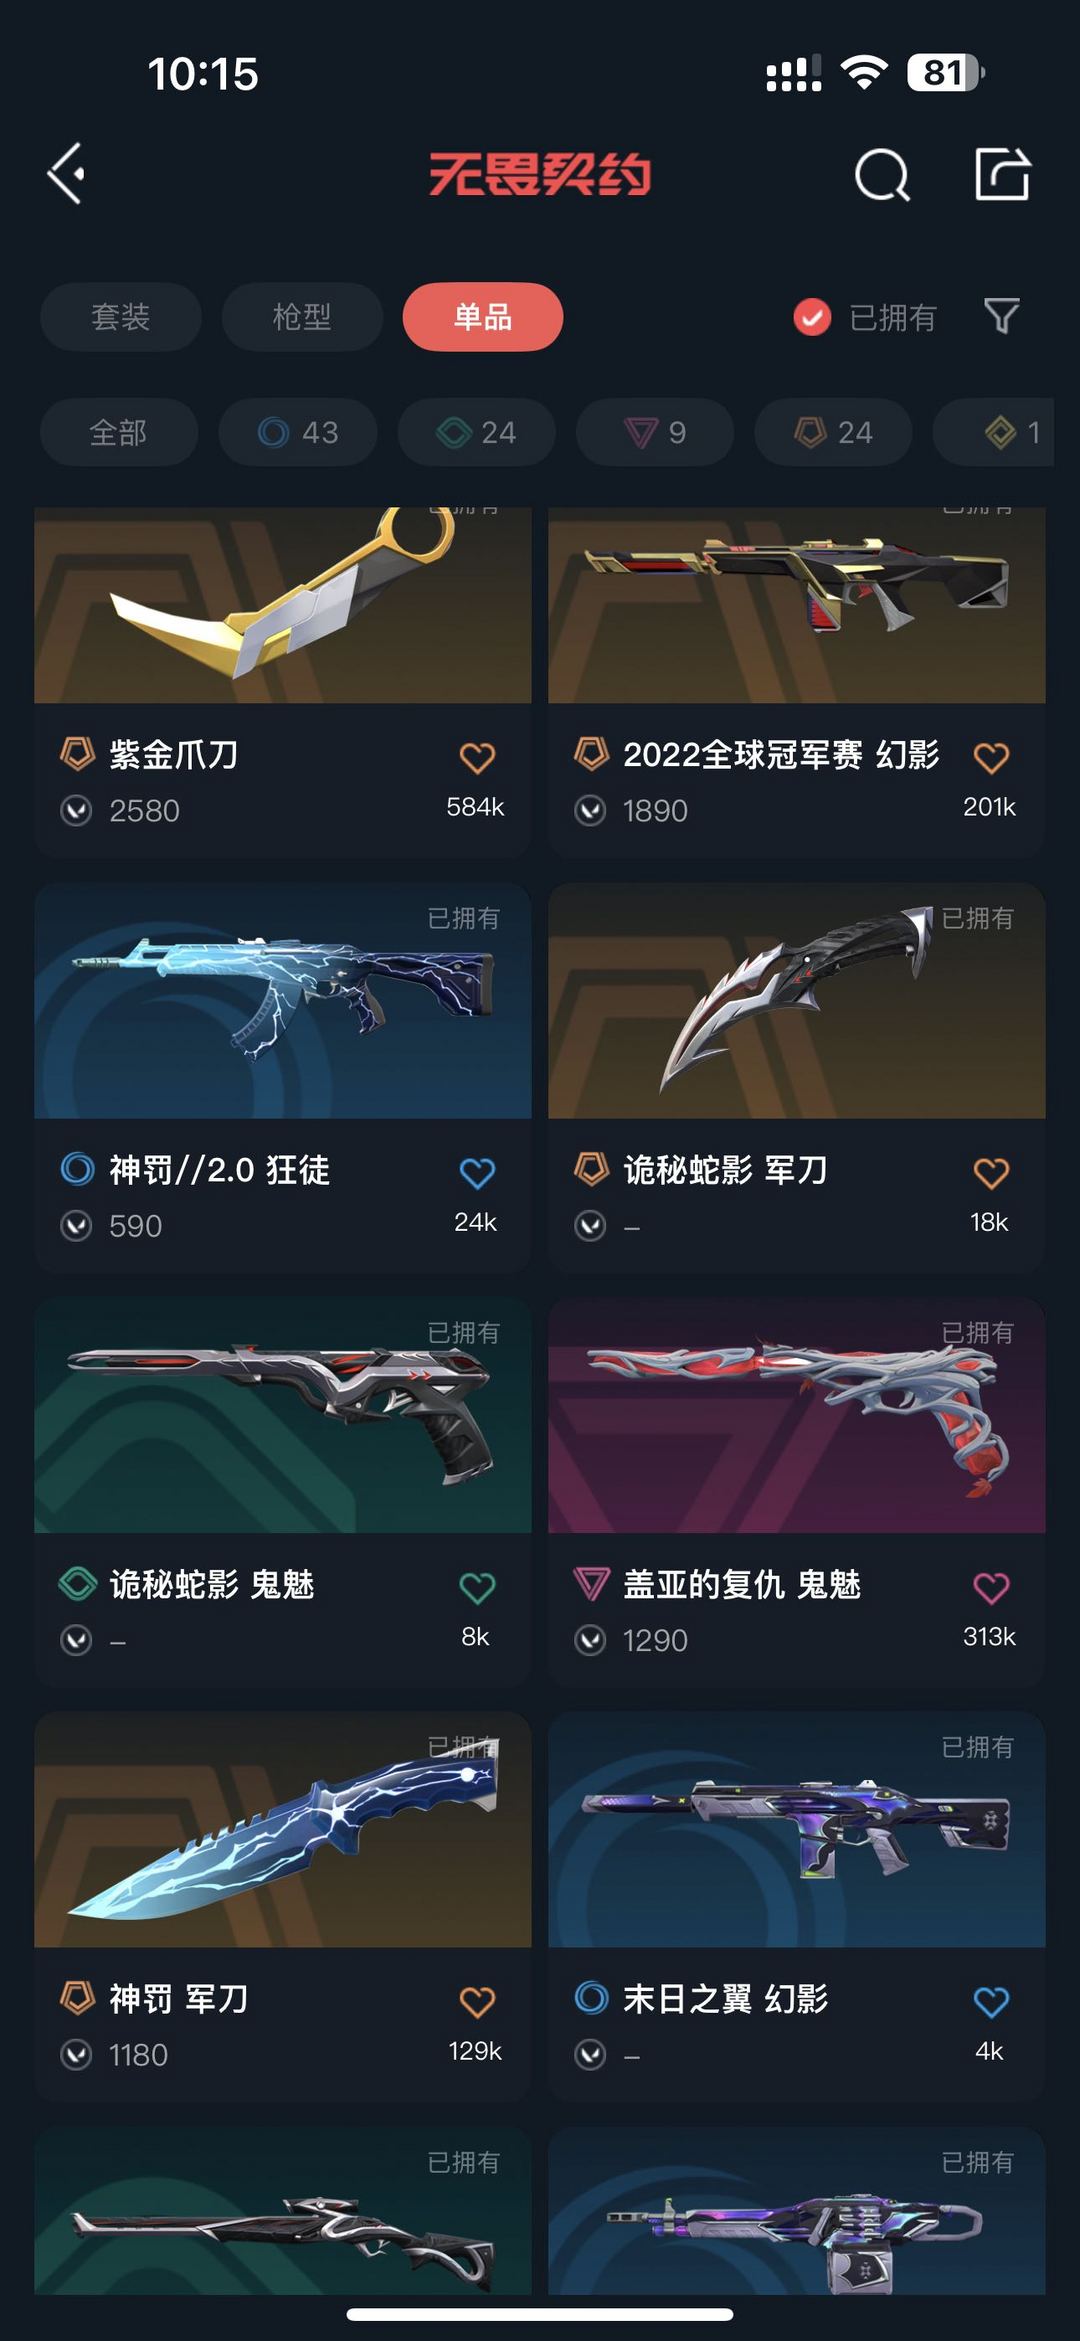Open the 神罚 军刀 knife image

[283, 1830]
